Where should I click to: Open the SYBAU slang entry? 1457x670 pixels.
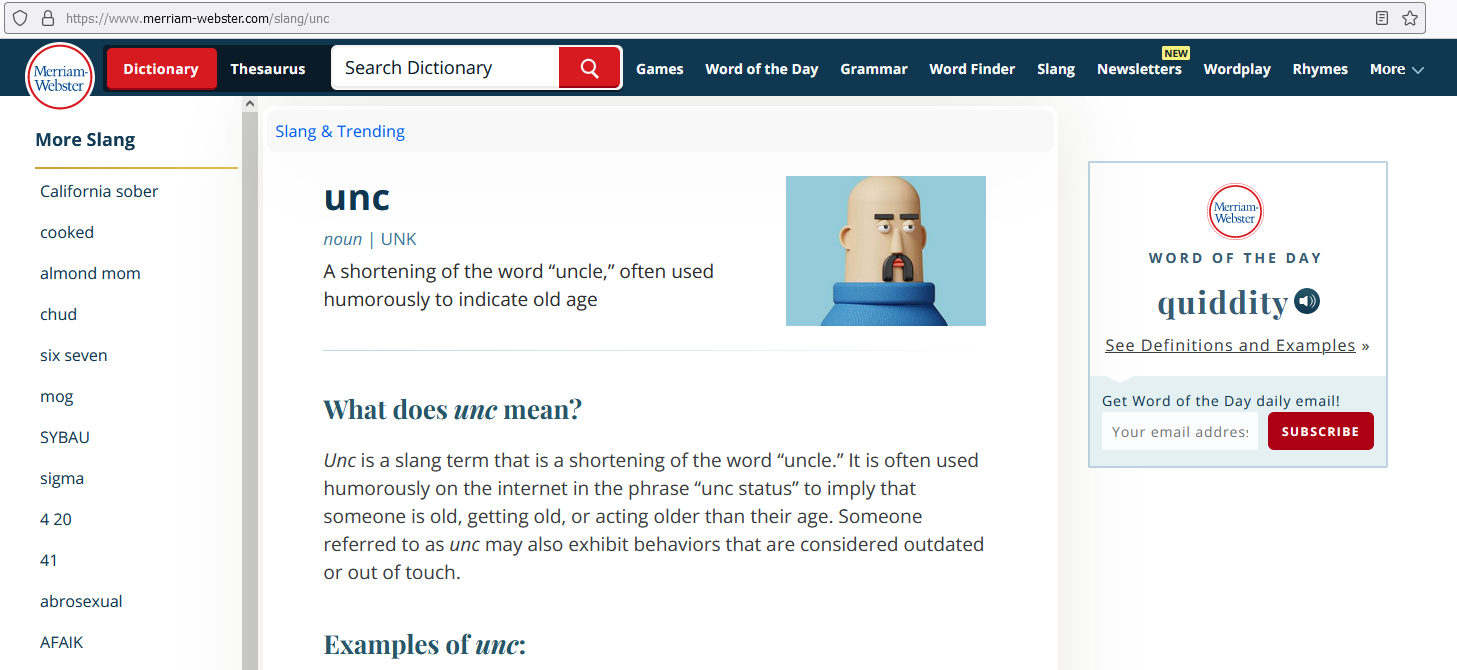pyautogui.click(x=65, y=437)
